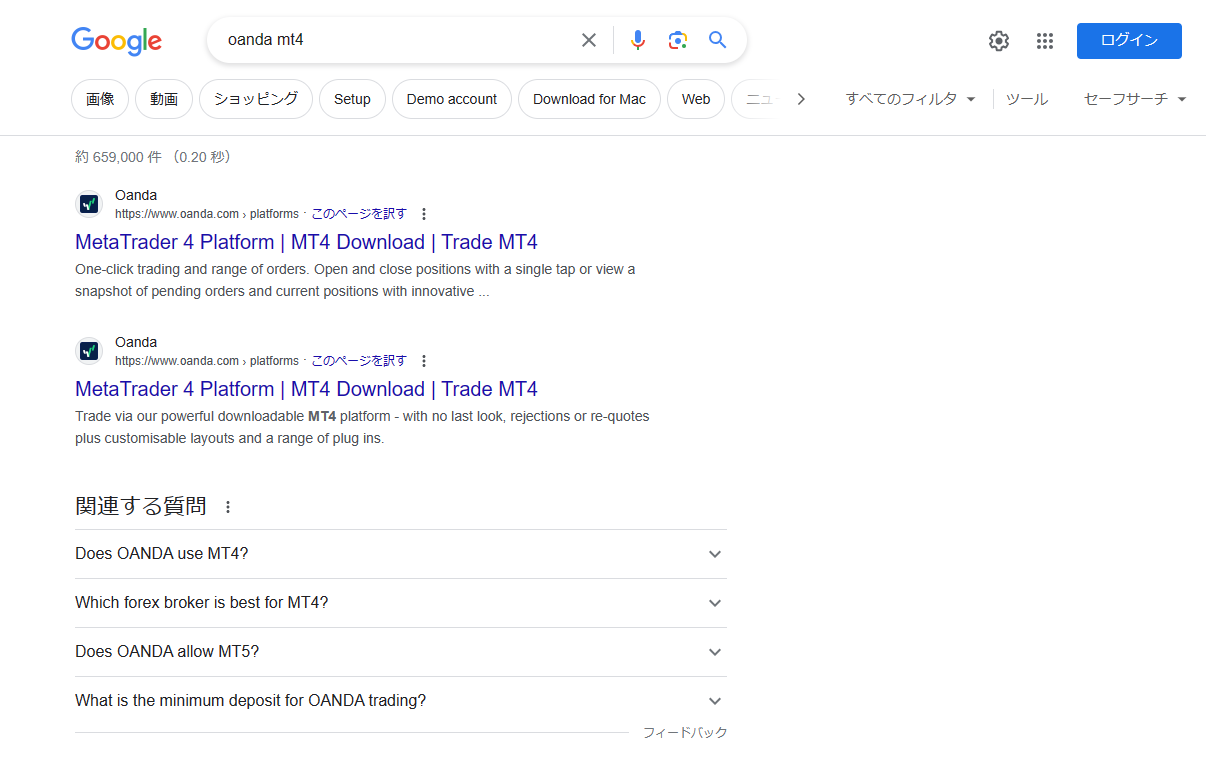Click the ツール button
Viewport: 1206px width, 766px height.
[x=1027, y=99]
